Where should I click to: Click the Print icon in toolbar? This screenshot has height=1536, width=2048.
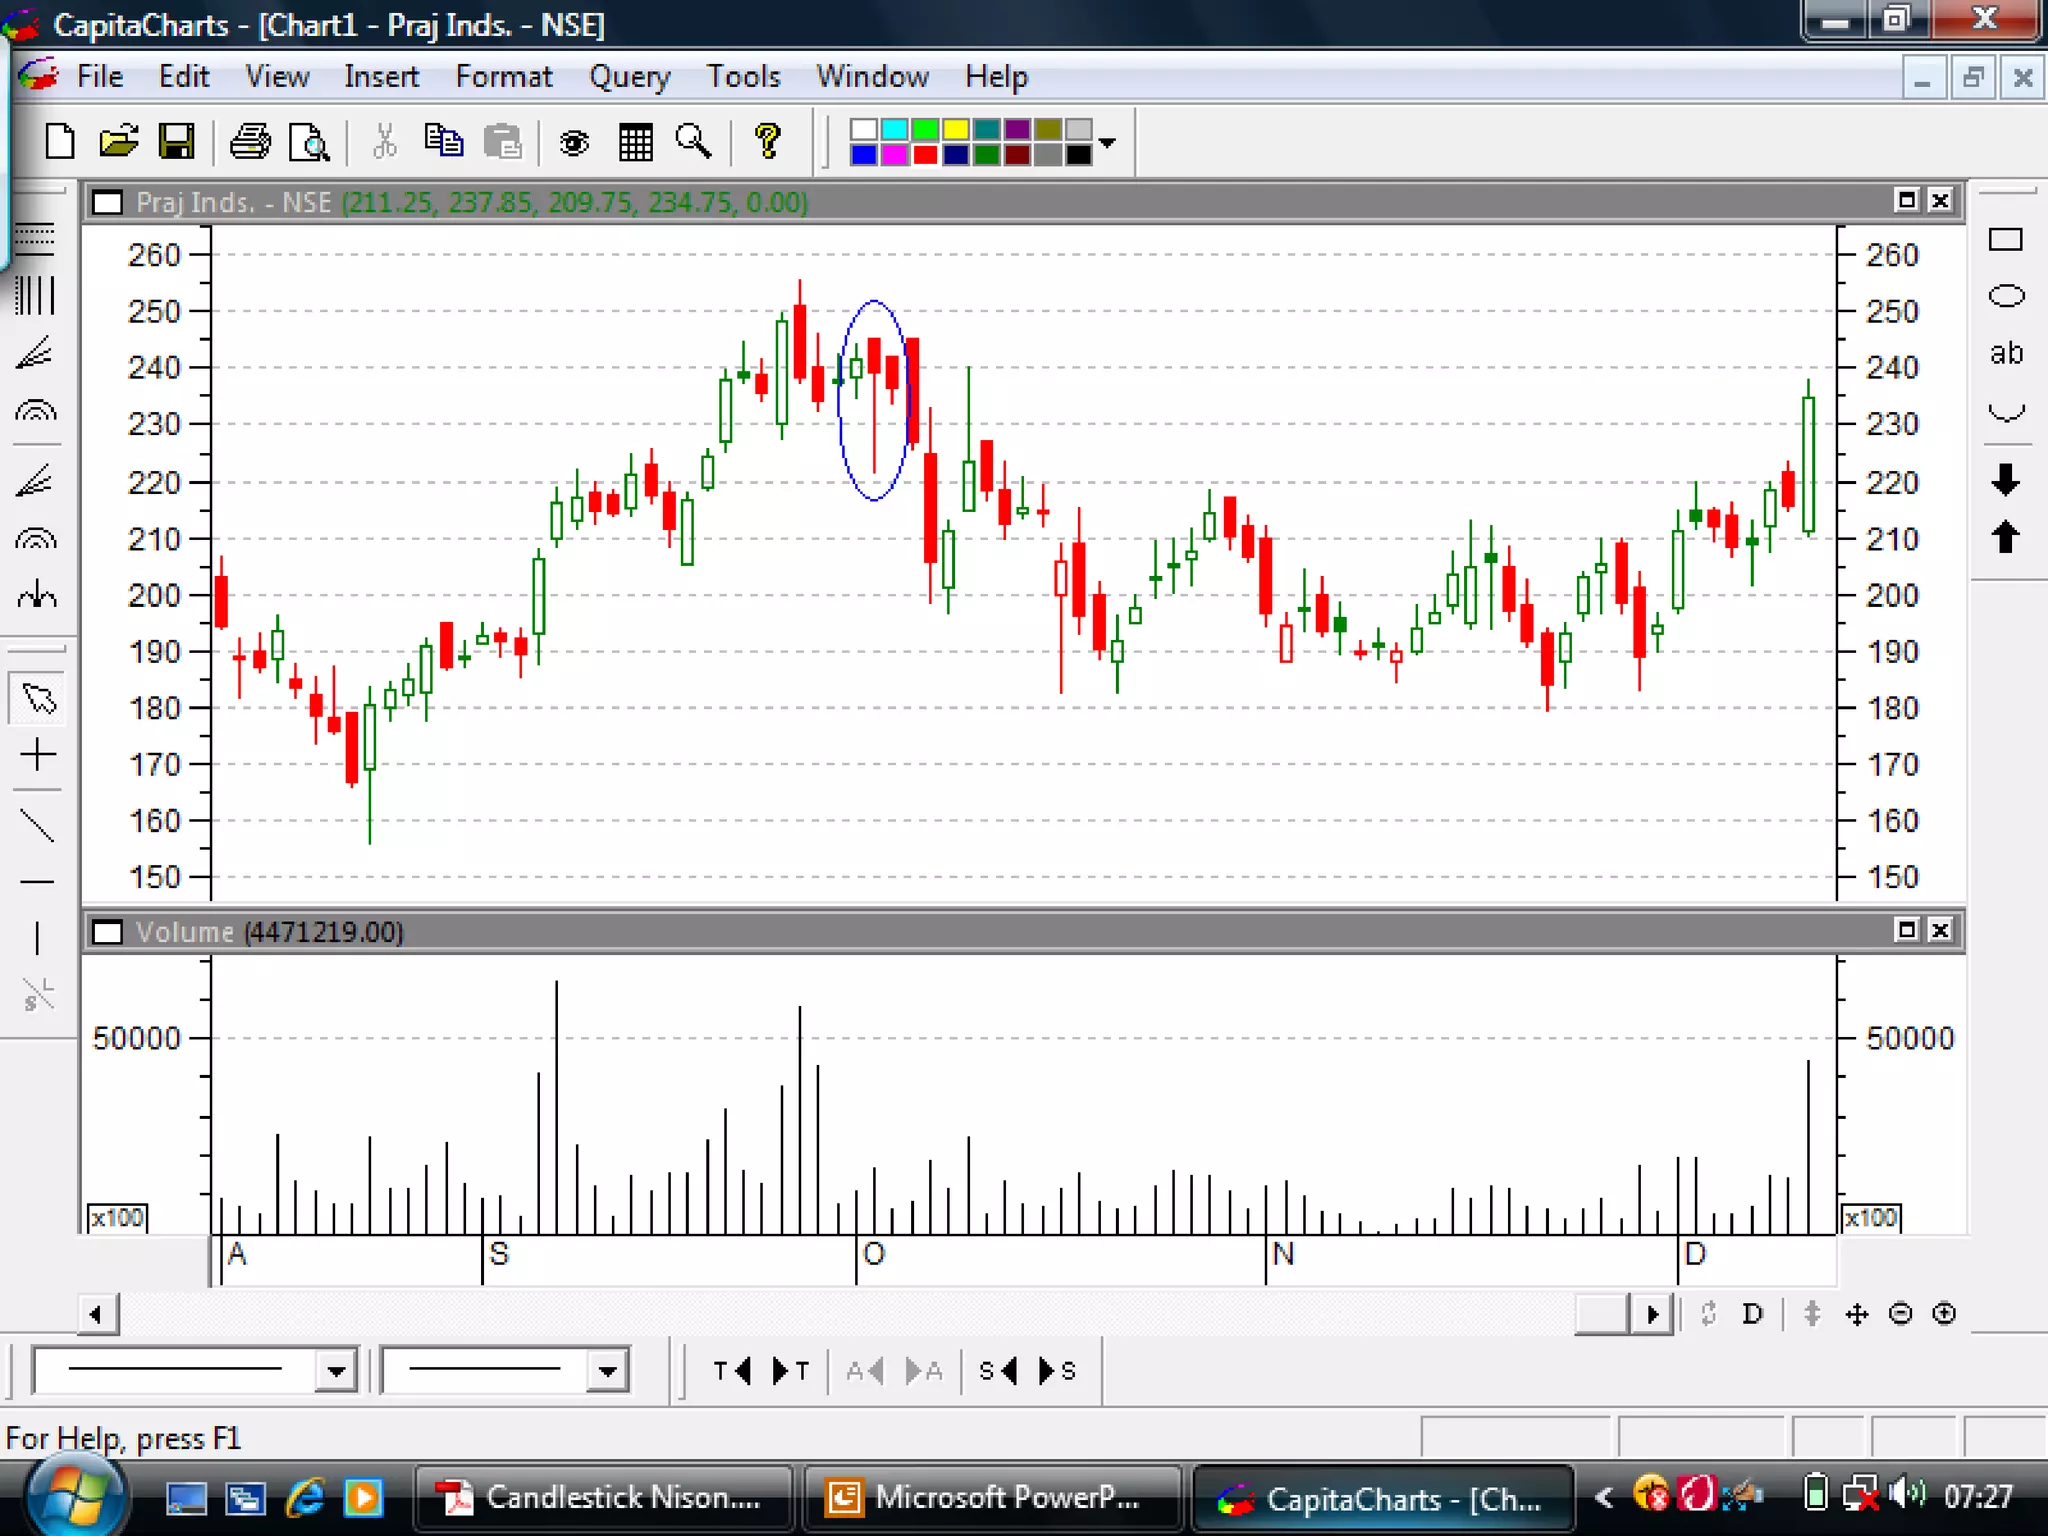point(250,142)
